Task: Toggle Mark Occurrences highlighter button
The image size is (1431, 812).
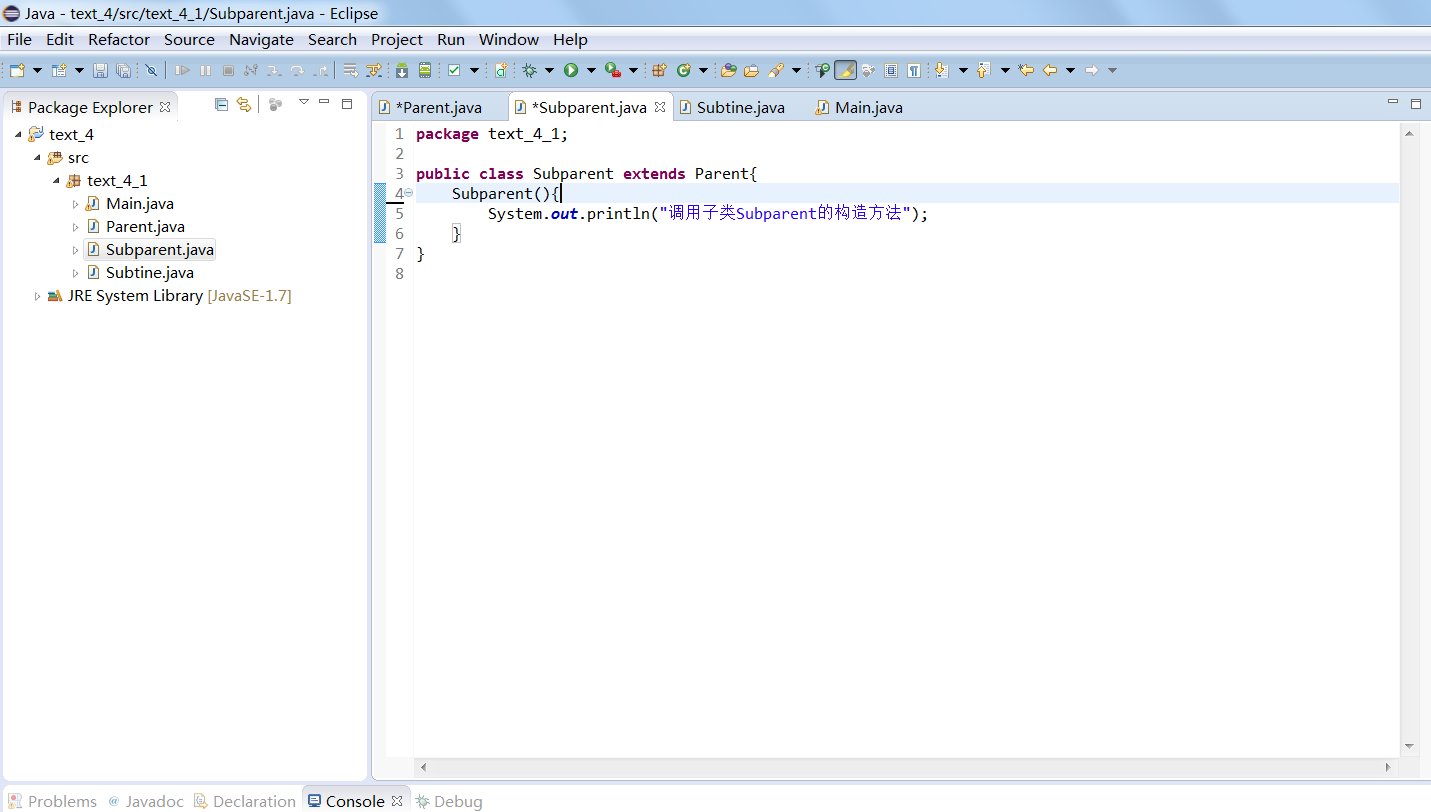Action: pyautogui.click(x=845, y=70)
